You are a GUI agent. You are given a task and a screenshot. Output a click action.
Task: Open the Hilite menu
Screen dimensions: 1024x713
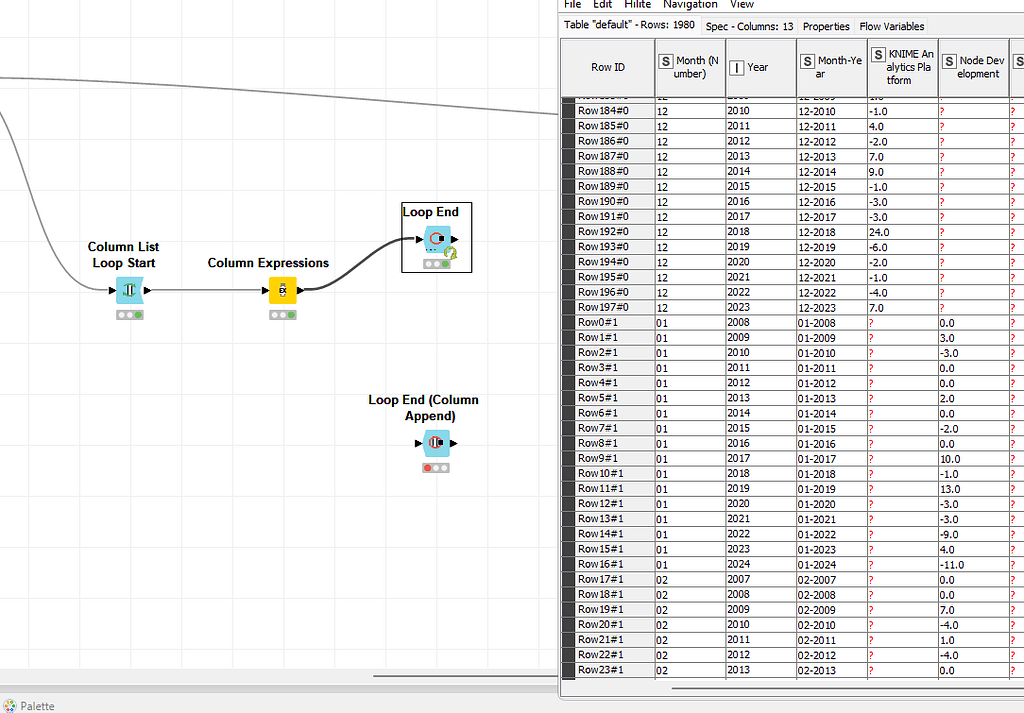click(637, 5)
